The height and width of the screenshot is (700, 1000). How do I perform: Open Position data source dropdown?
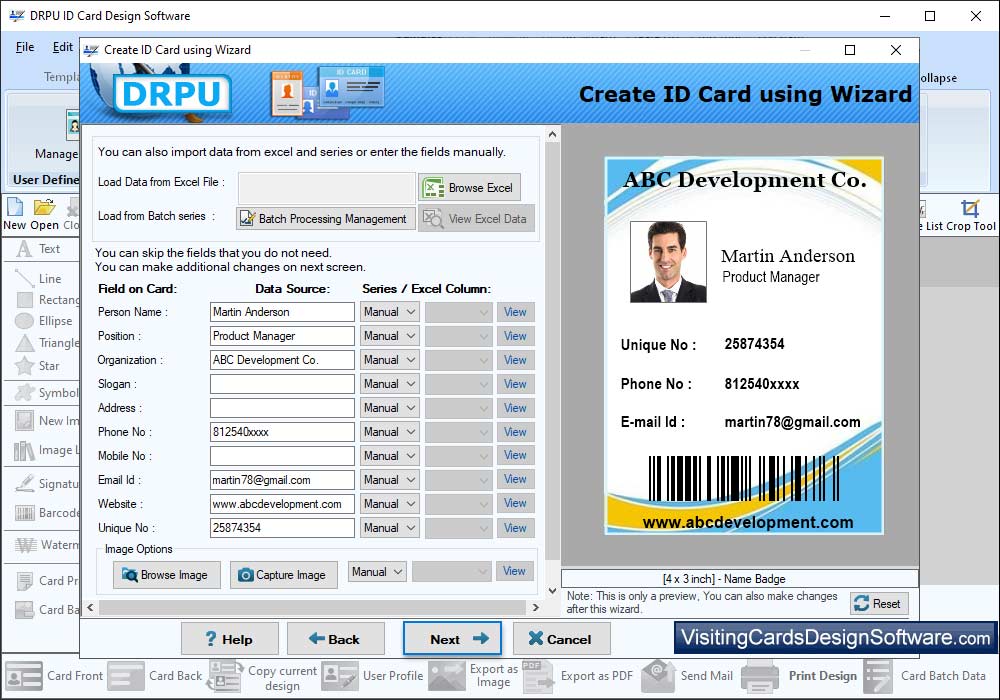(390, 336)
